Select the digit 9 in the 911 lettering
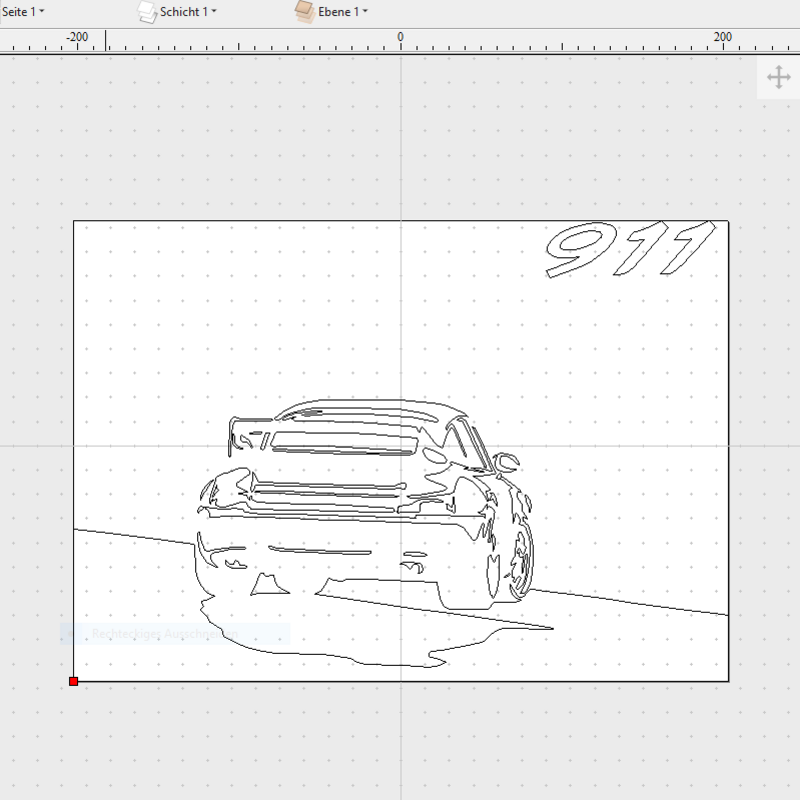 [579, 250]
